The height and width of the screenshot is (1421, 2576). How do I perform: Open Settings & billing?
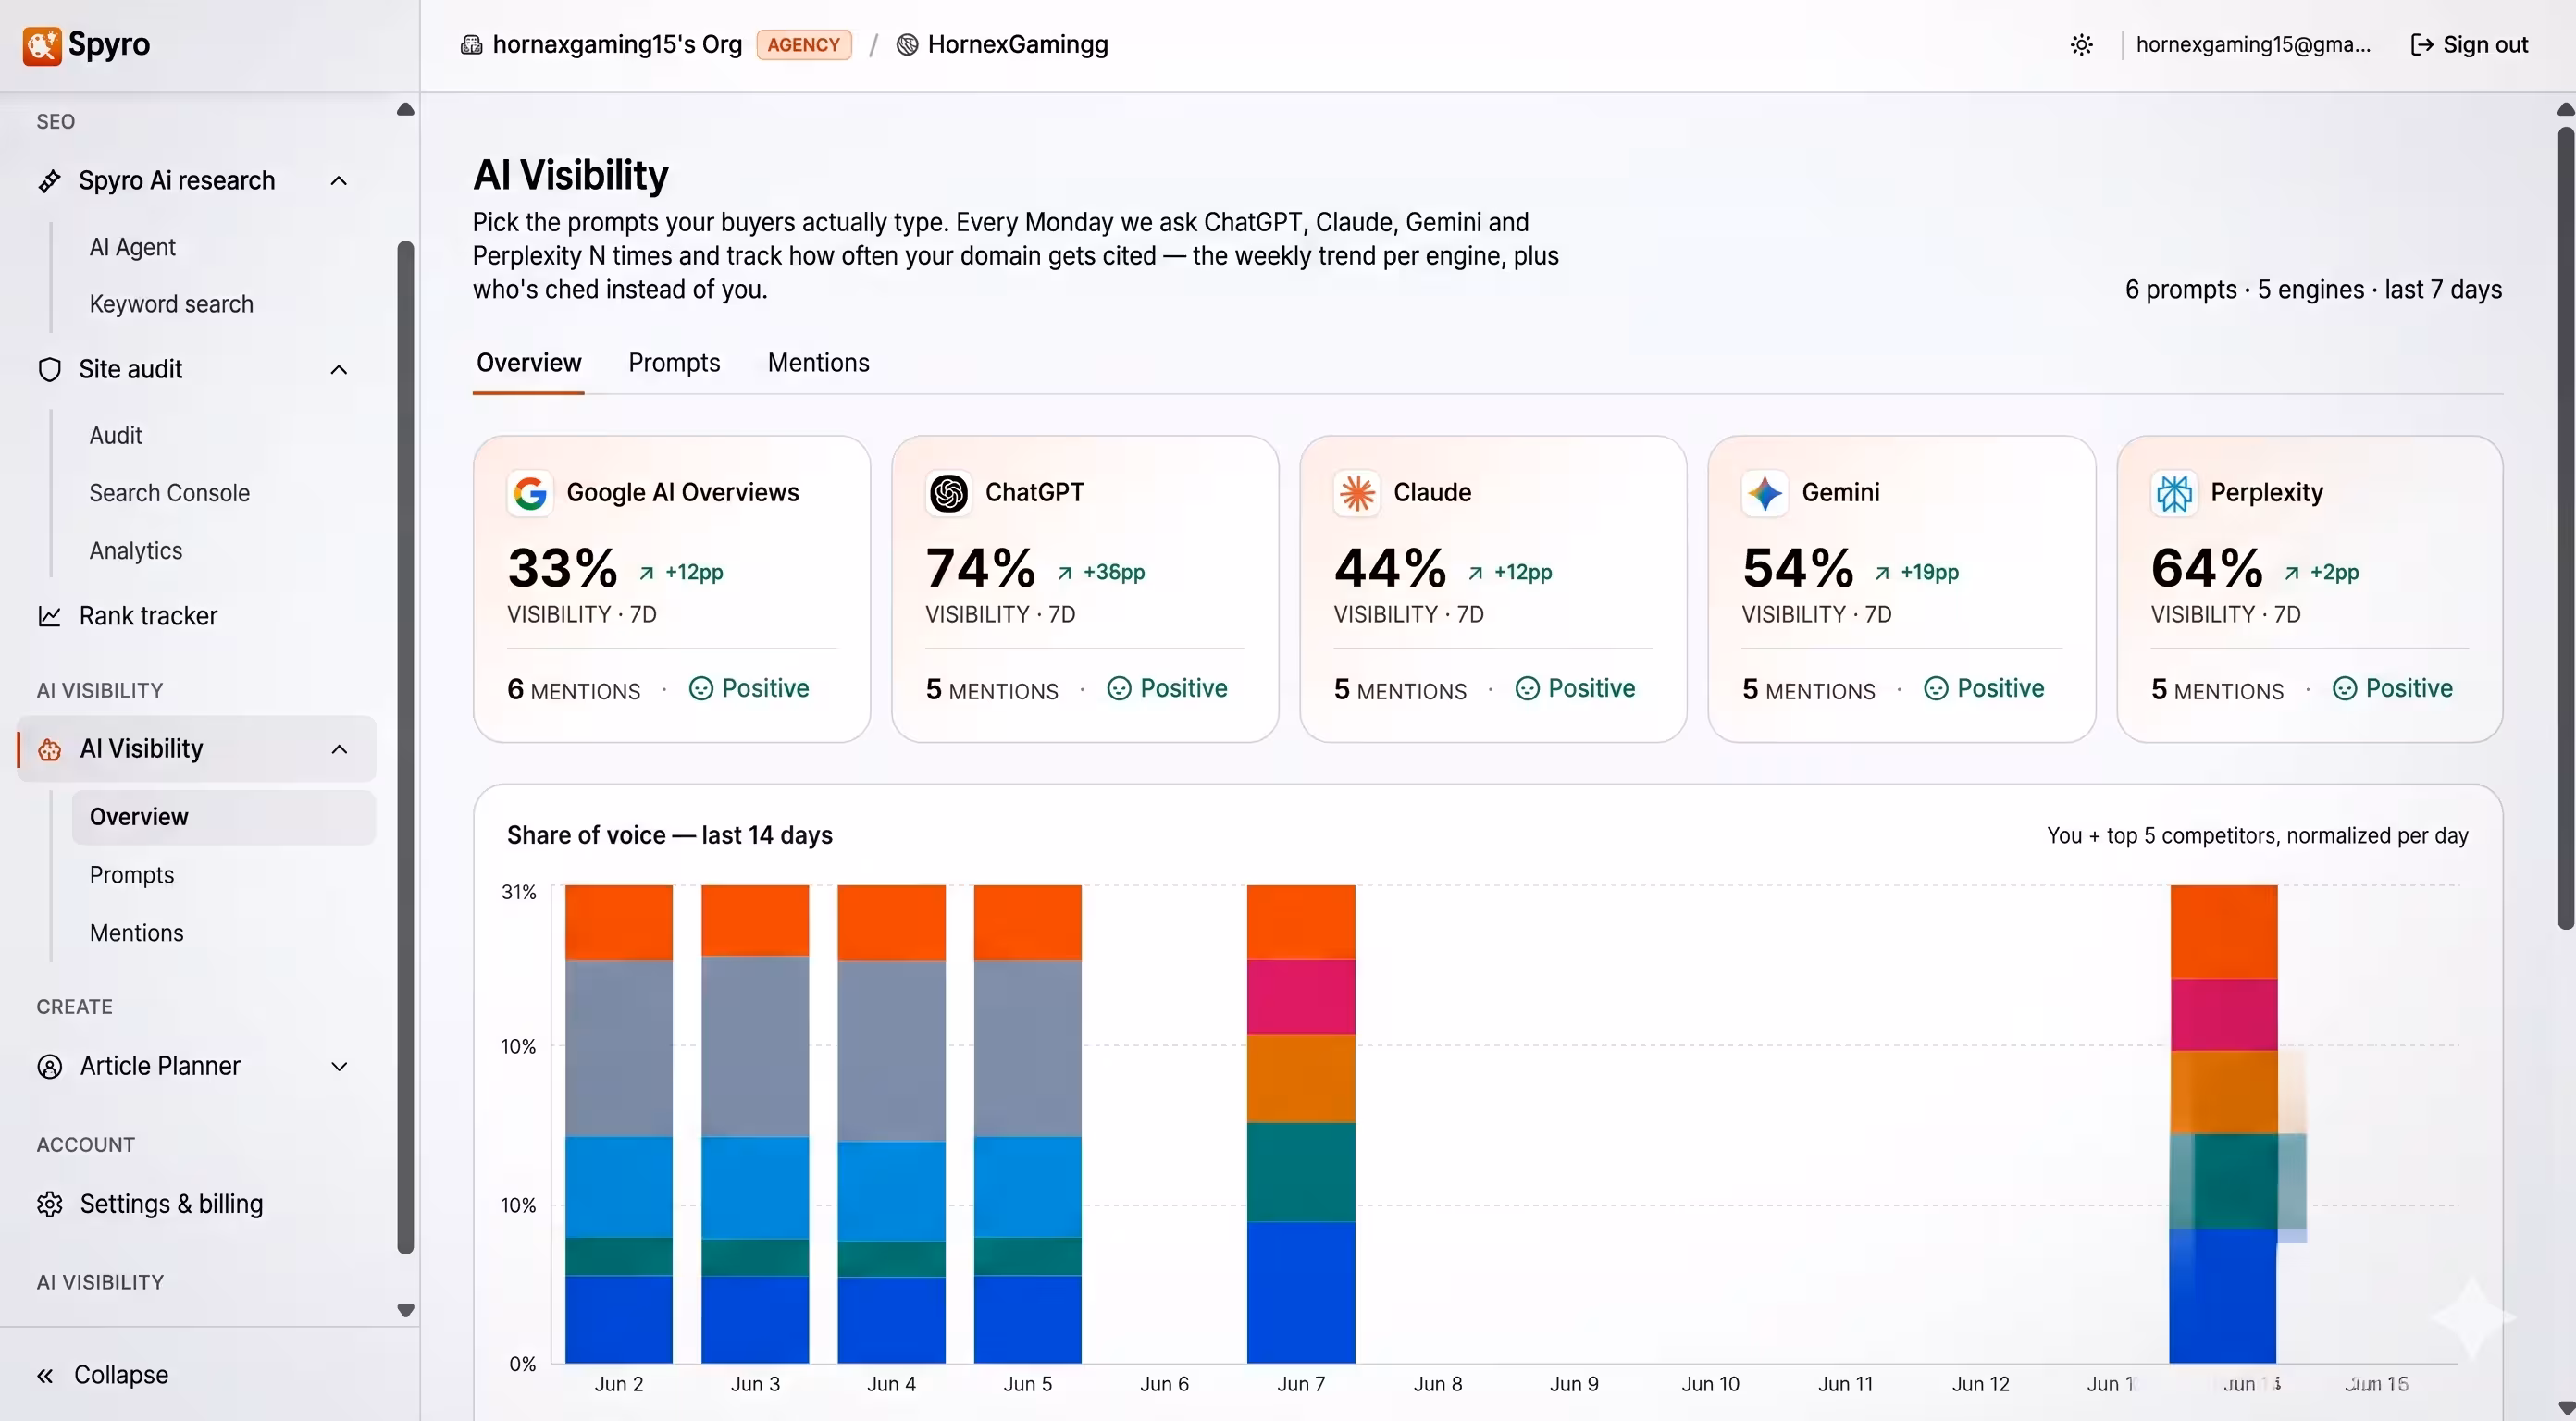coord(171,1204)
